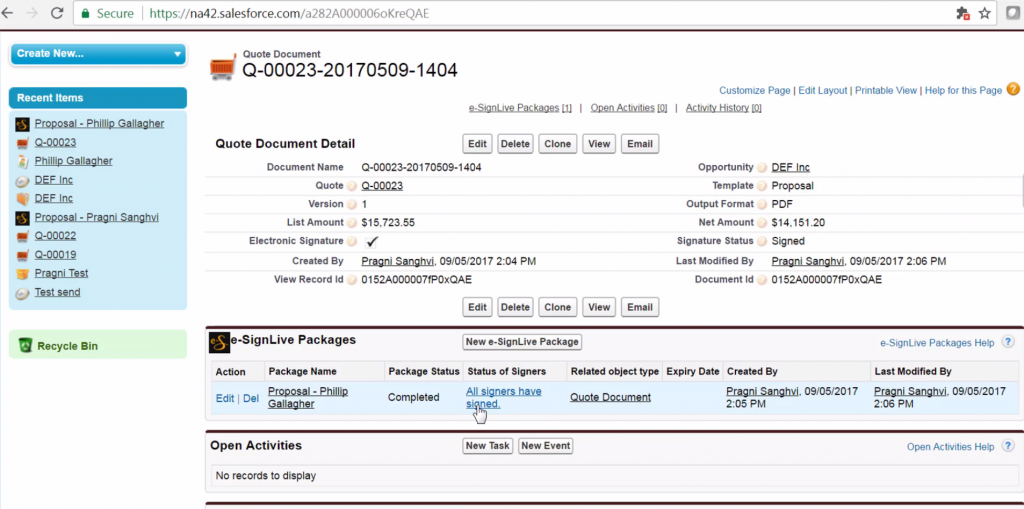1024x509 pixels.
Task: Click the cart icon beside Q-00022 recent item
Action: point(23,237)
